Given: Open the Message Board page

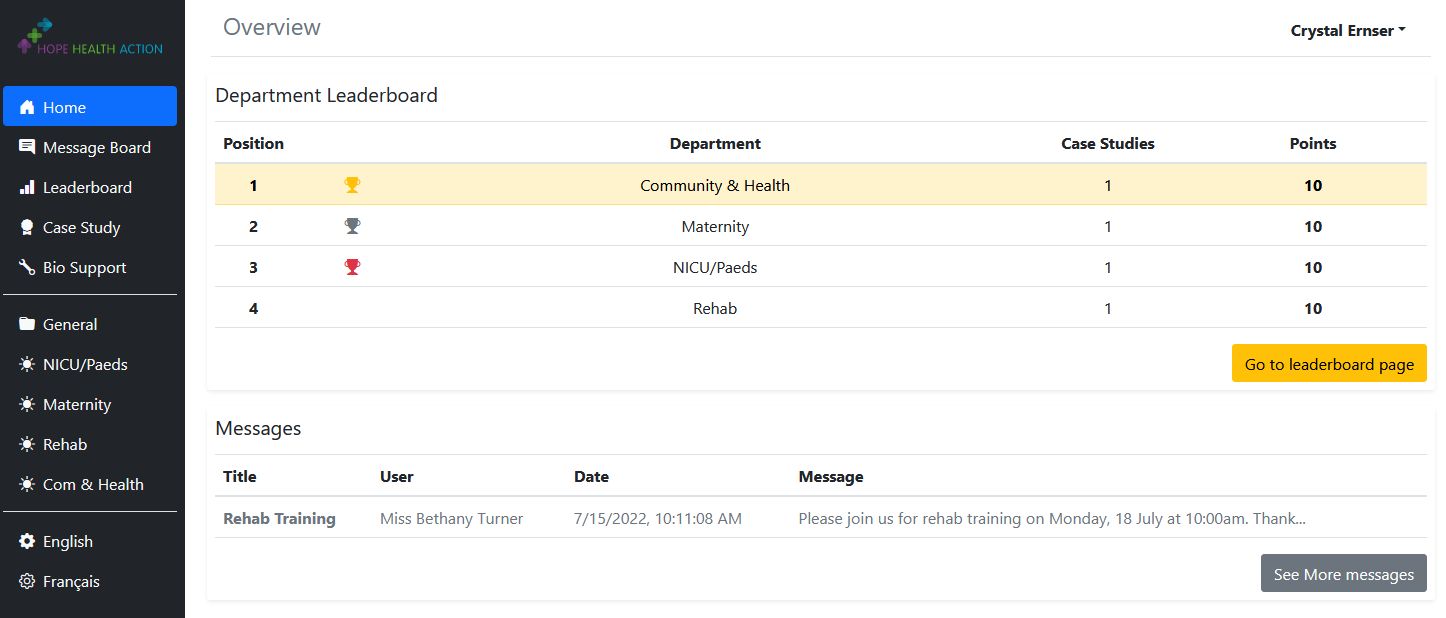Looking at the screenshot, I should click(x=90, y=147).
